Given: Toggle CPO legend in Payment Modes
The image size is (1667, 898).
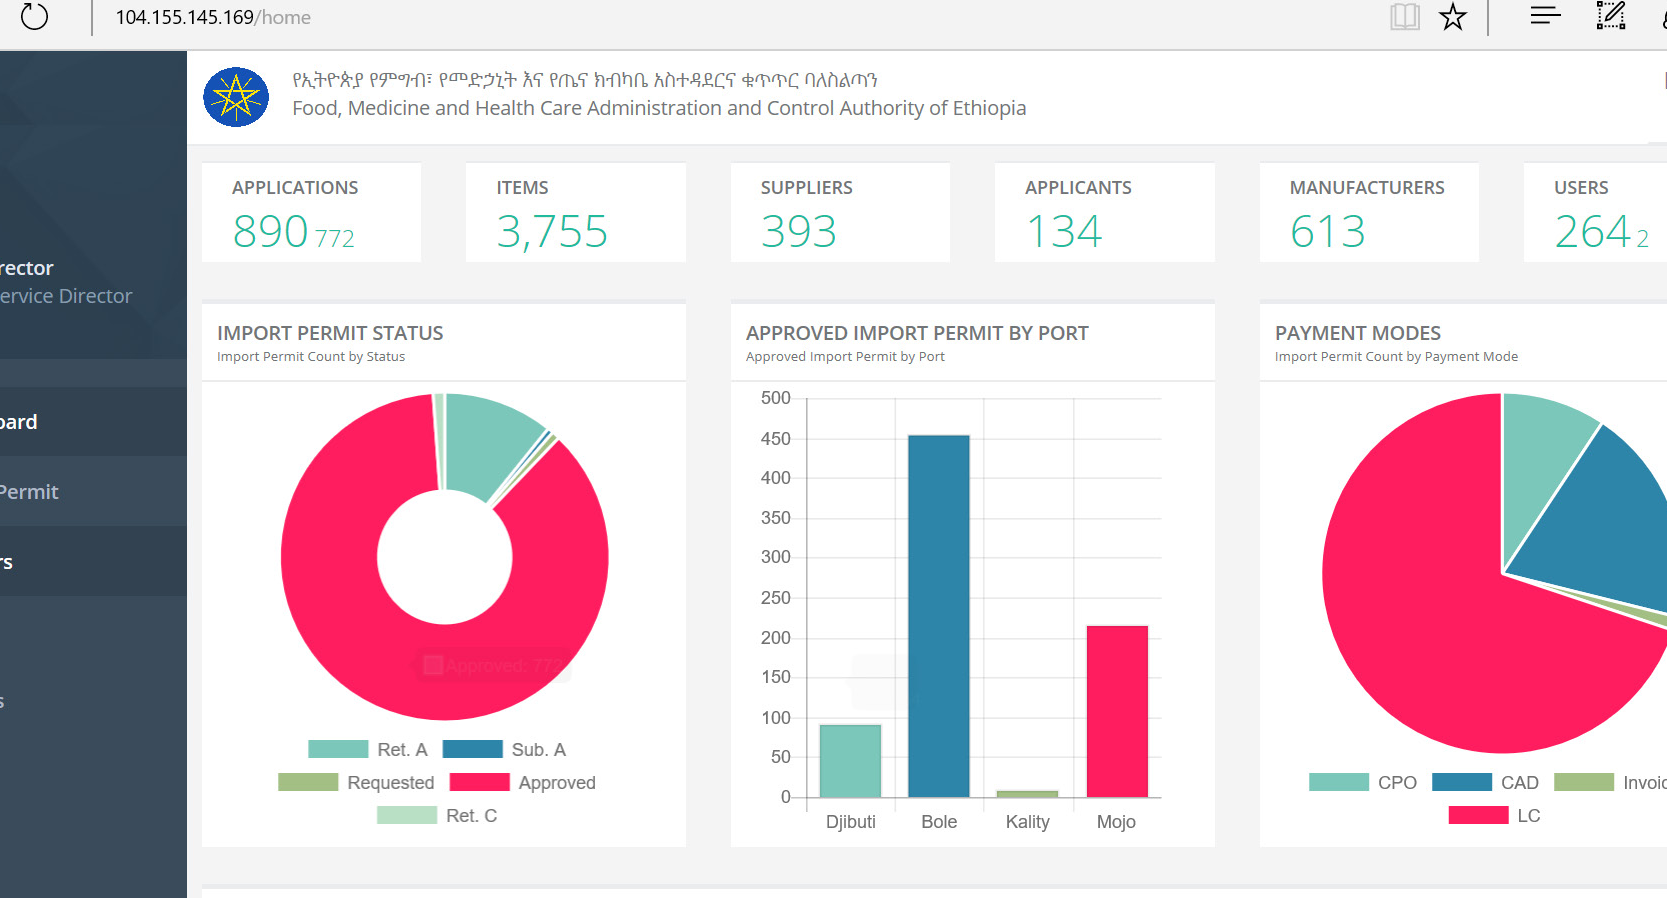Looking at the screenshot, I should (1363, 783).
